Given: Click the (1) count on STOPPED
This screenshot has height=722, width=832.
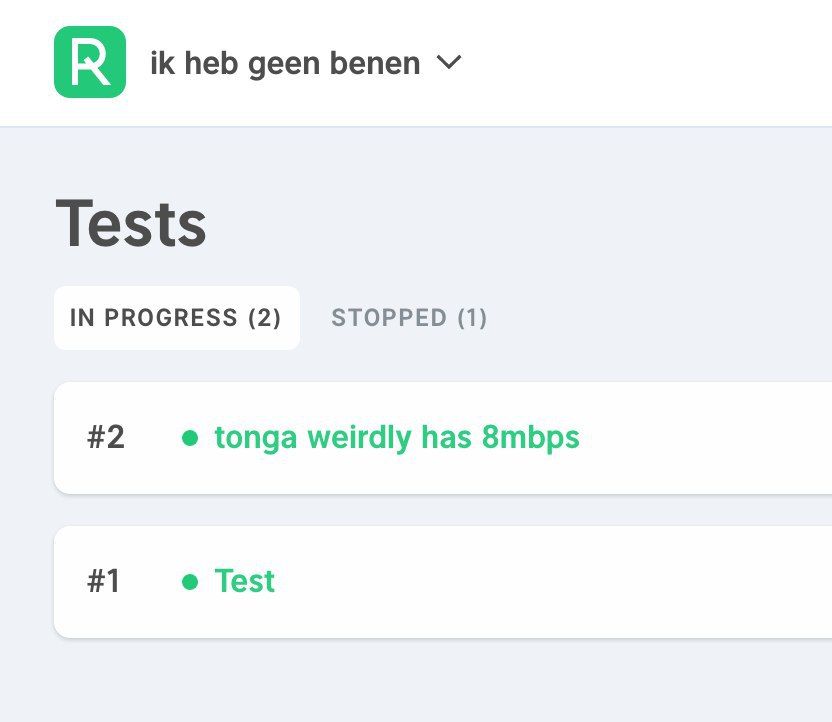Looking at the screenshot, I should point(472,318).
